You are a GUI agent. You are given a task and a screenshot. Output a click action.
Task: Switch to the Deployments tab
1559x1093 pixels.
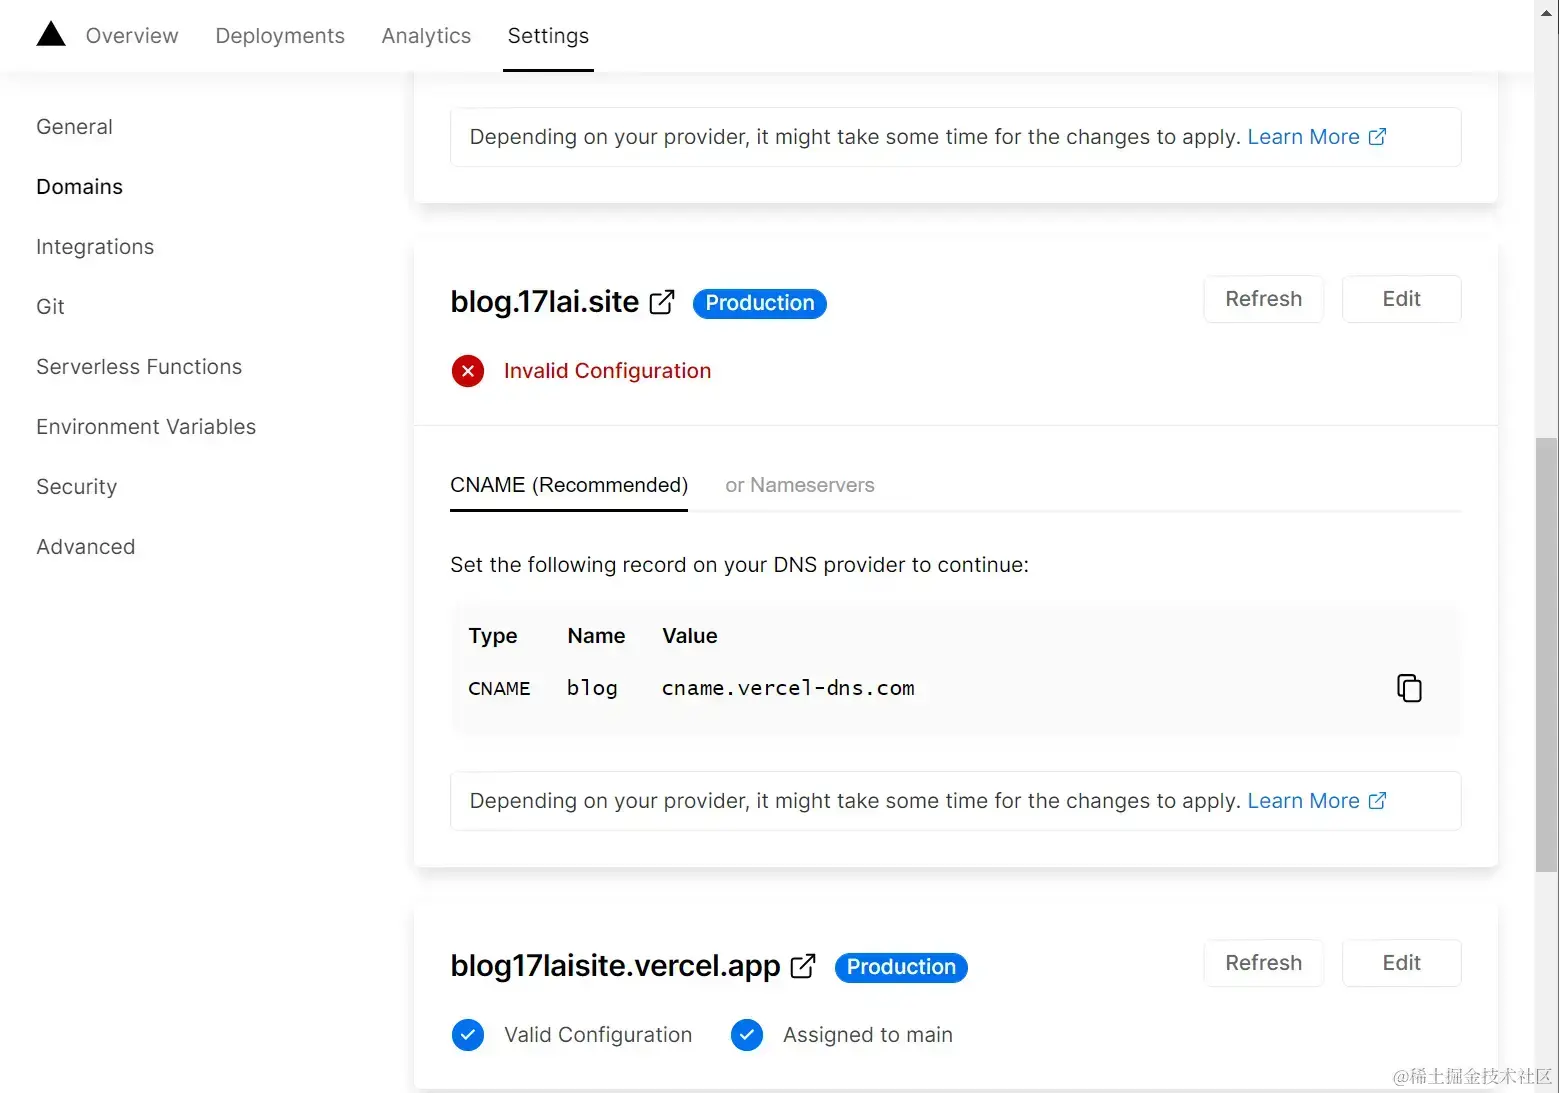[x=280, y=36]
